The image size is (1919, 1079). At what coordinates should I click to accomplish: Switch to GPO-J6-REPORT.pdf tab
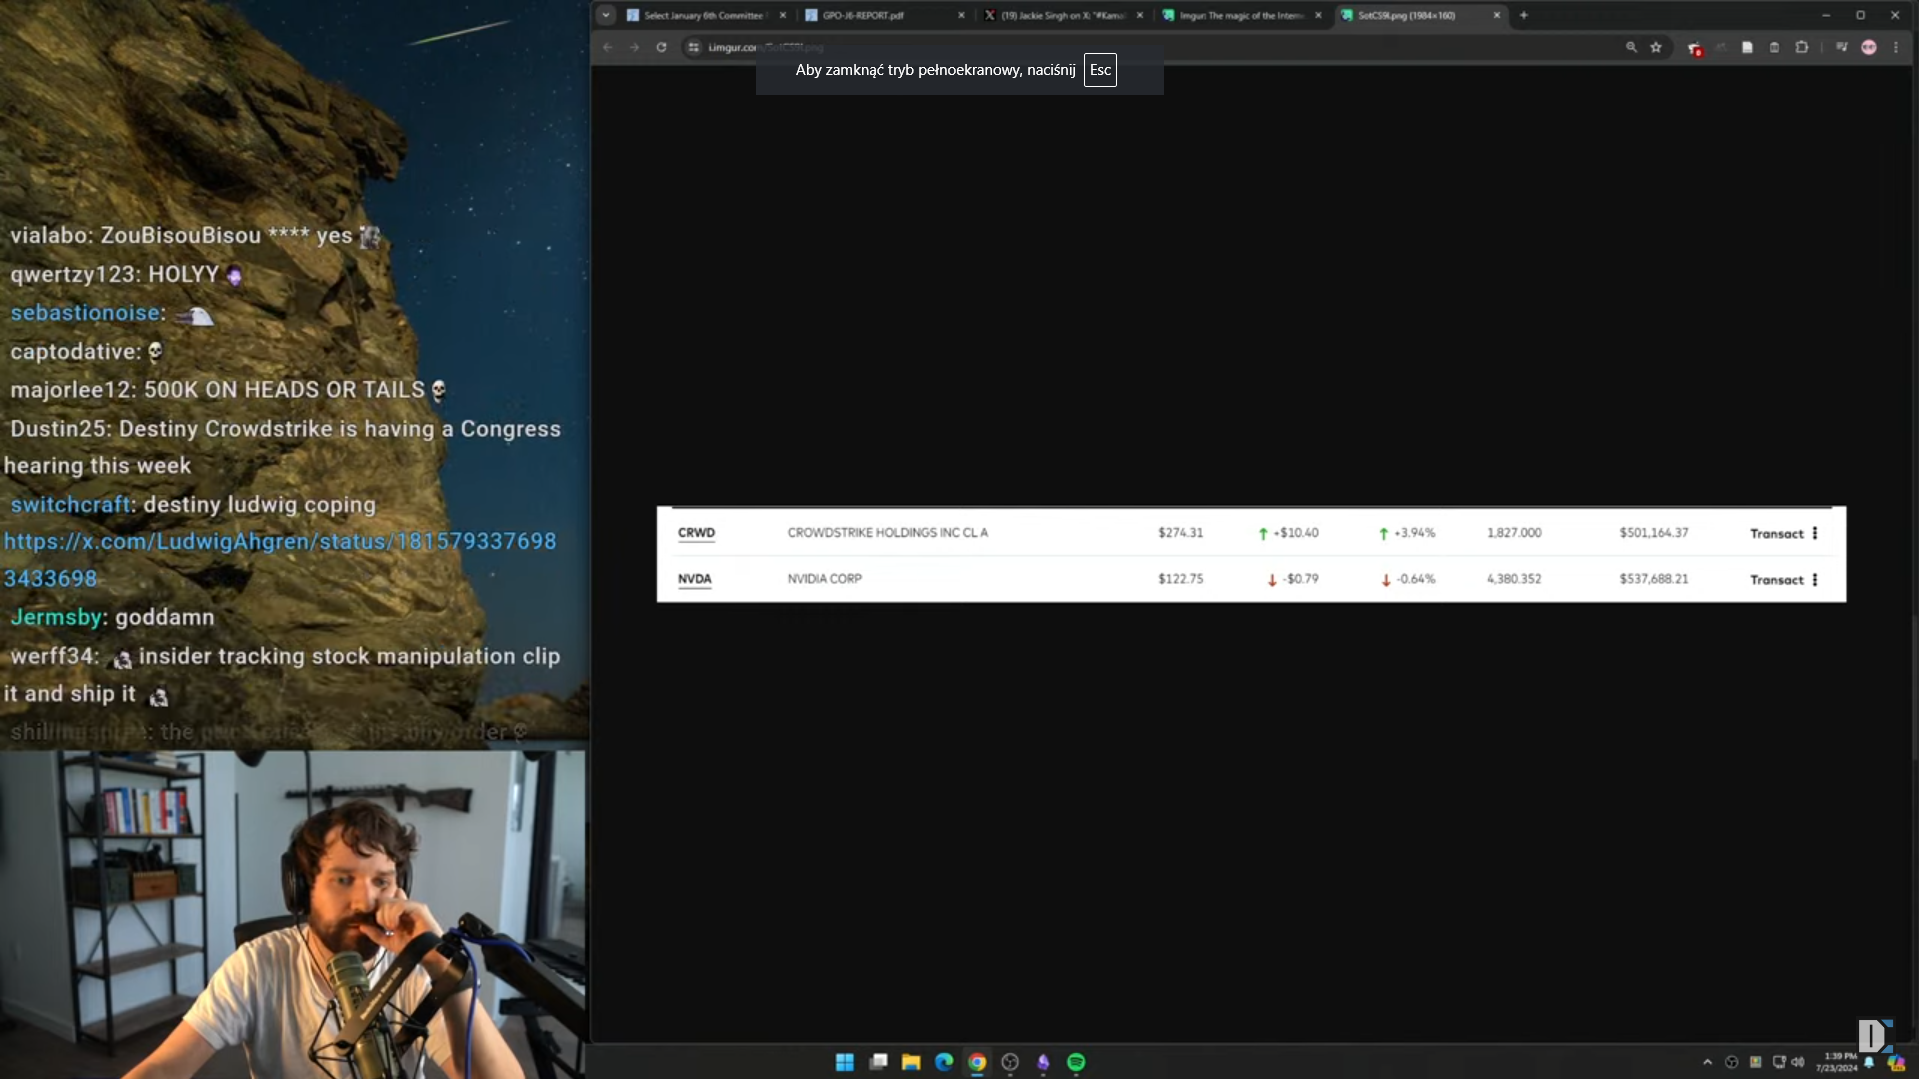click(885, 15)
